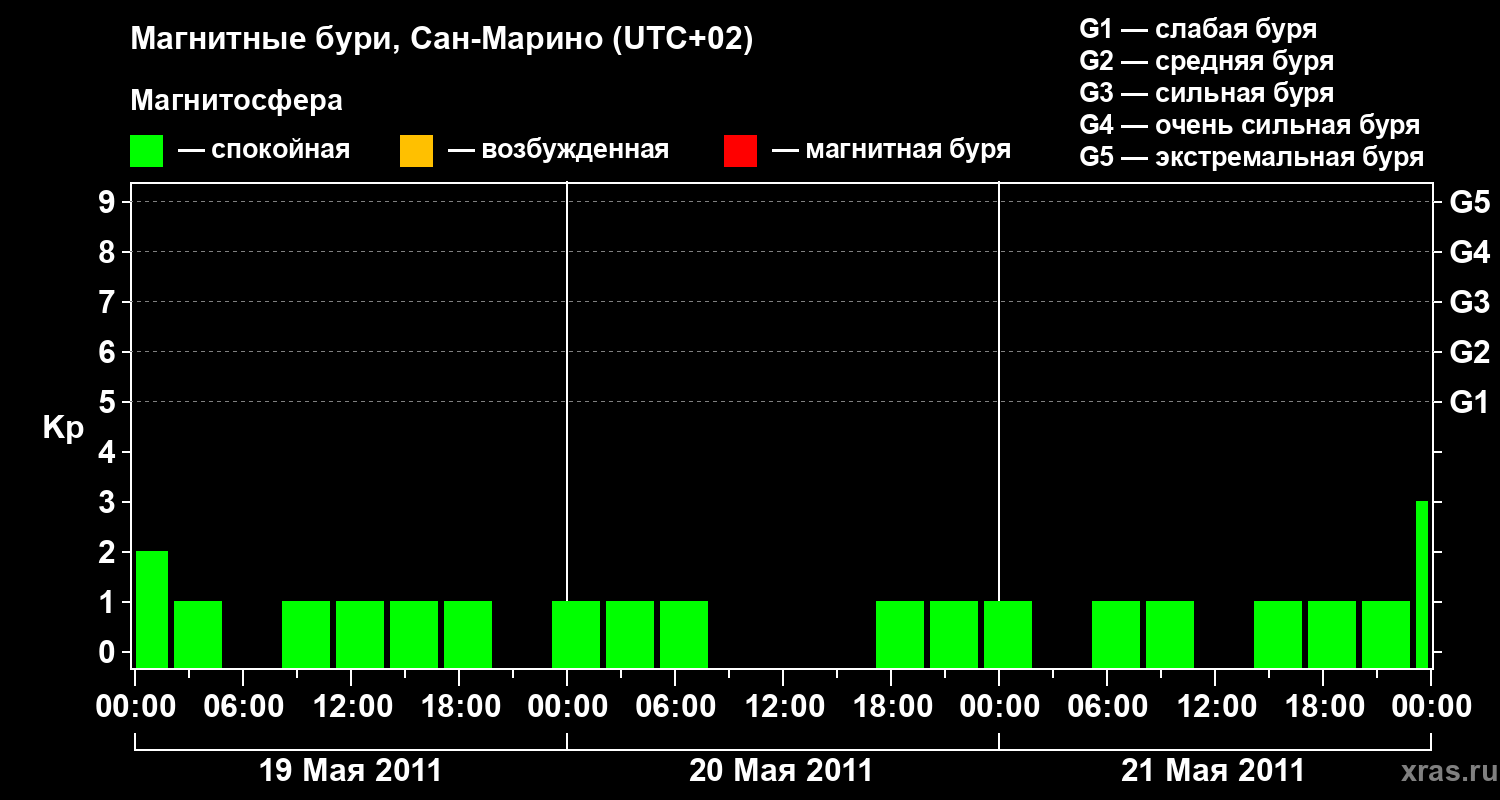This screenshot has width=1500, height=800.
Task: Select the bar over 12:00 on 19 May
Action: coord(360,634)
